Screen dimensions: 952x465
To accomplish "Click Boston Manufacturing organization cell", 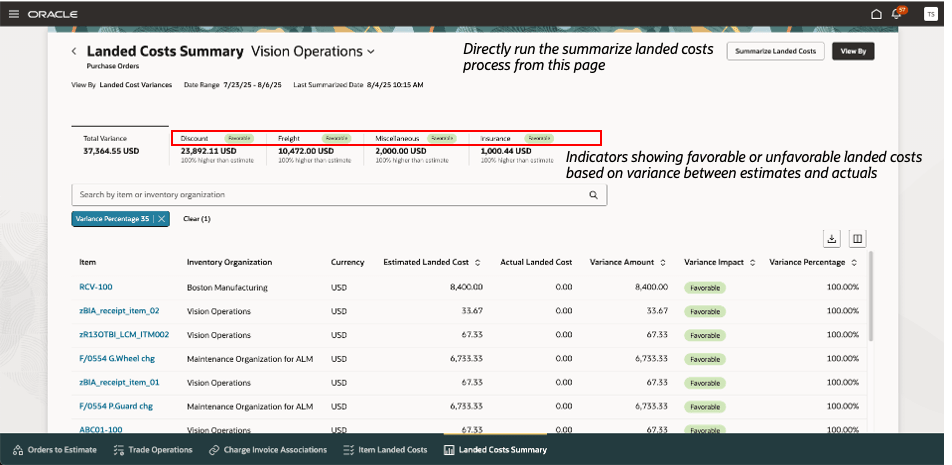I will [227, 287].
